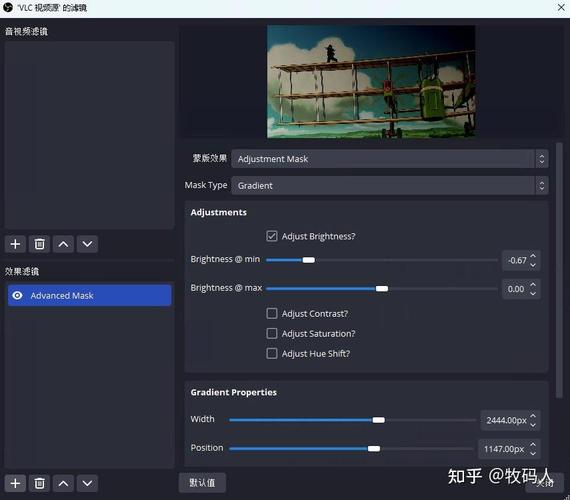Remove the selected effect filter trash icon
This screenshot has height=500, width=570.
click(x=39, y=483)
